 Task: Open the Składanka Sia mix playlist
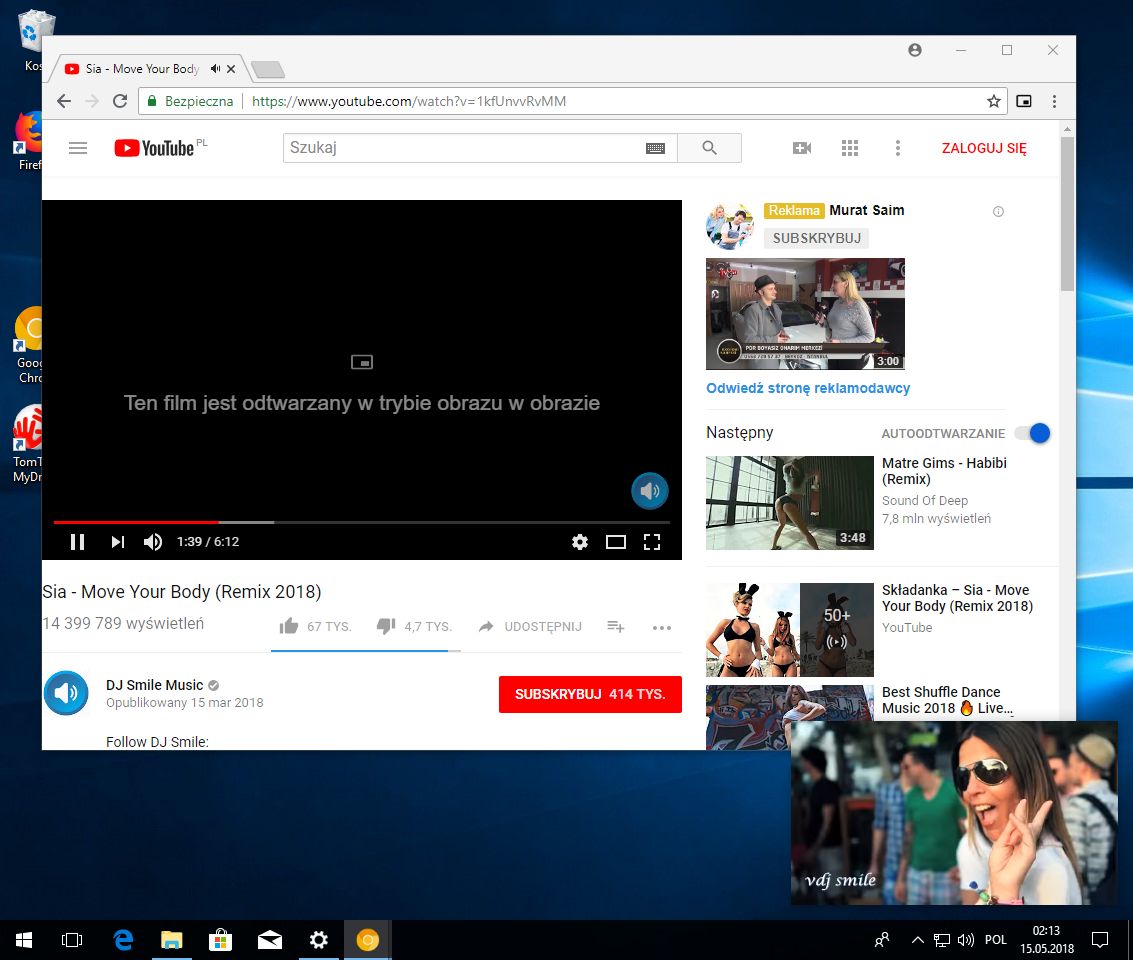click(790, 630)
